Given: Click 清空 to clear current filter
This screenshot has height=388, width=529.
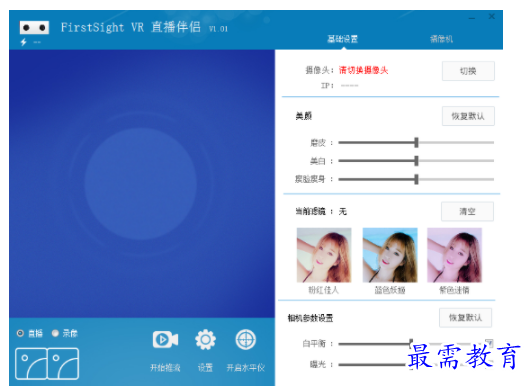Looking at the screenshot, I should 467,212.
